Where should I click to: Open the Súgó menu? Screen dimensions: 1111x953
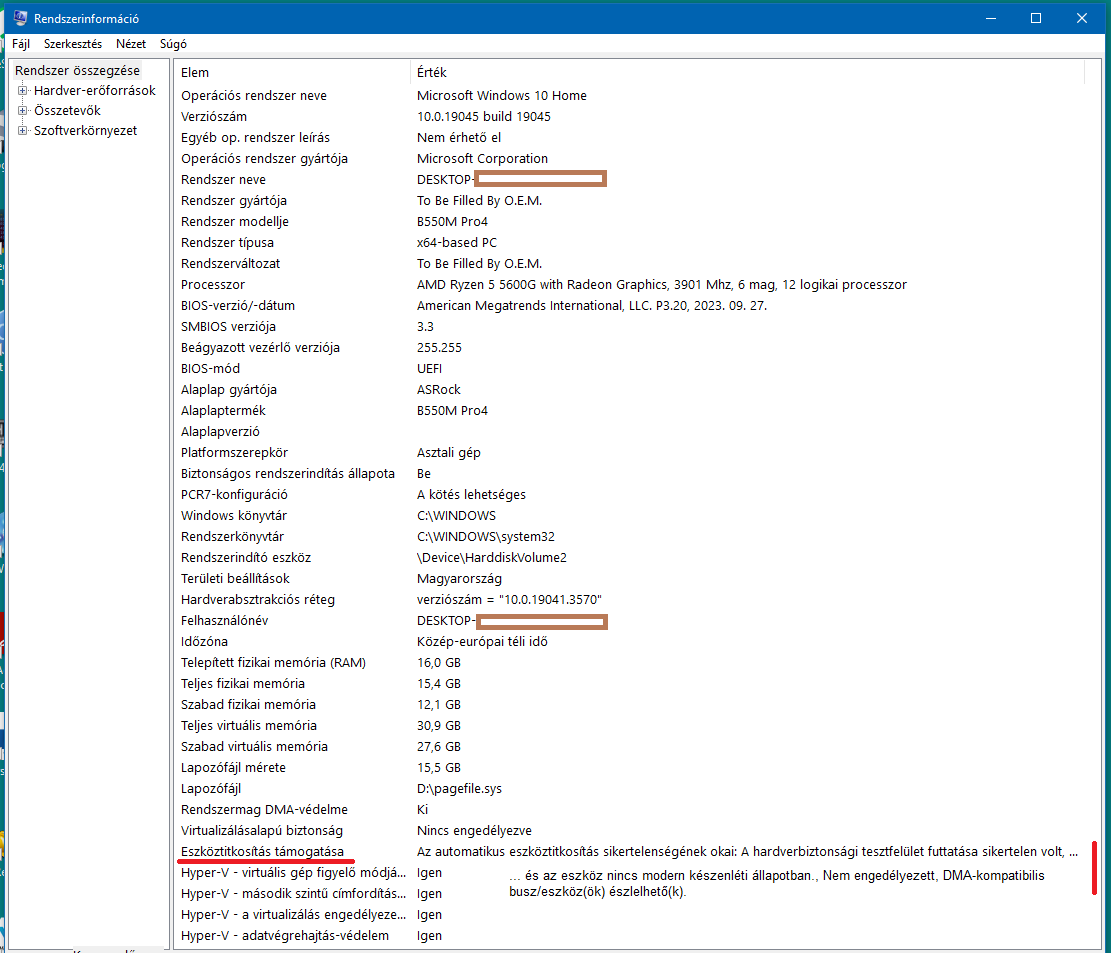point(174,44)
